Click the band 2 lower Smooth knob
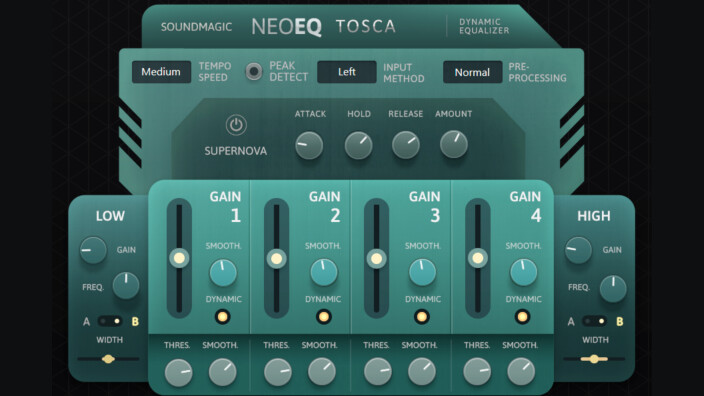The image size is (704, 396). coord(322,371)
